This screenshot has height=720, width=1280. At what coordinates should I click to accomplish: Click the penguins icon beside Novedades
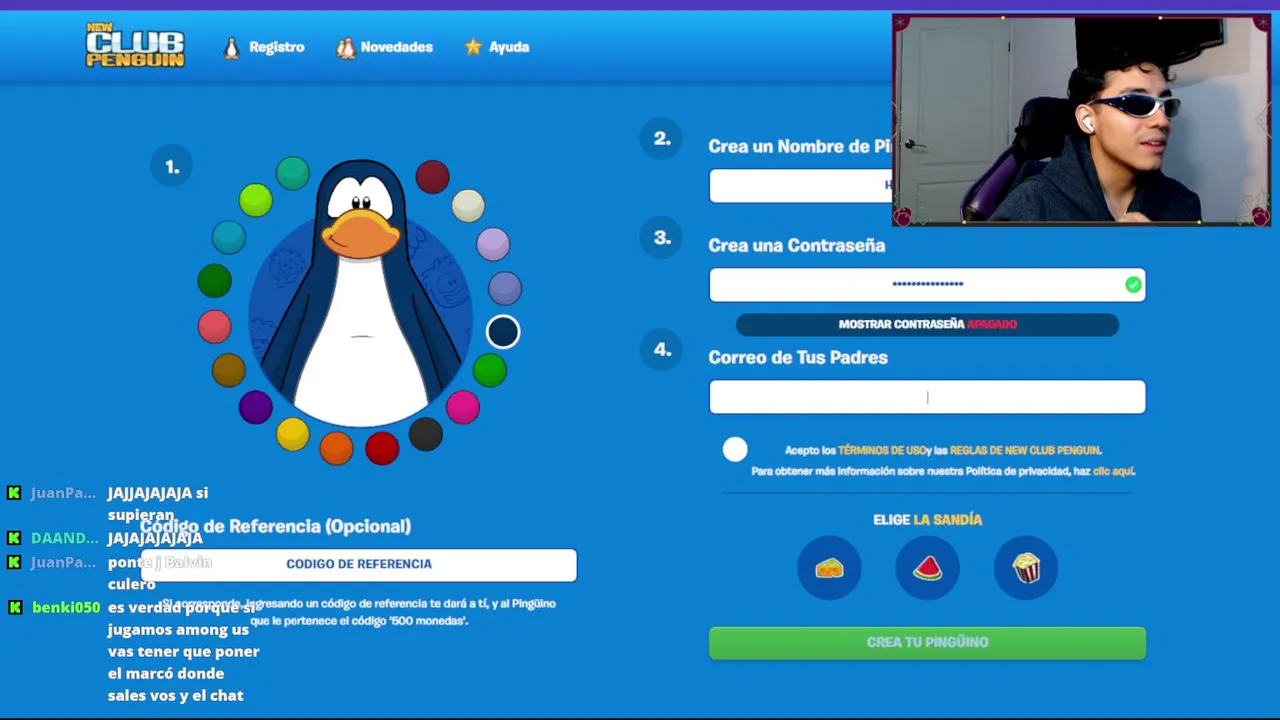(x=345, y=47)
